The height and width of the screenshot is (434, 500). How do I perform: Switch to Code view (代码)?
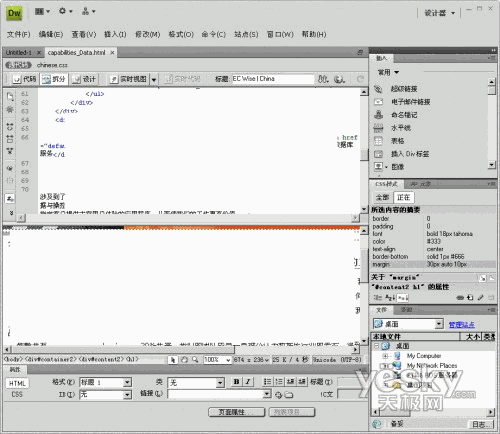coord(25,79)
